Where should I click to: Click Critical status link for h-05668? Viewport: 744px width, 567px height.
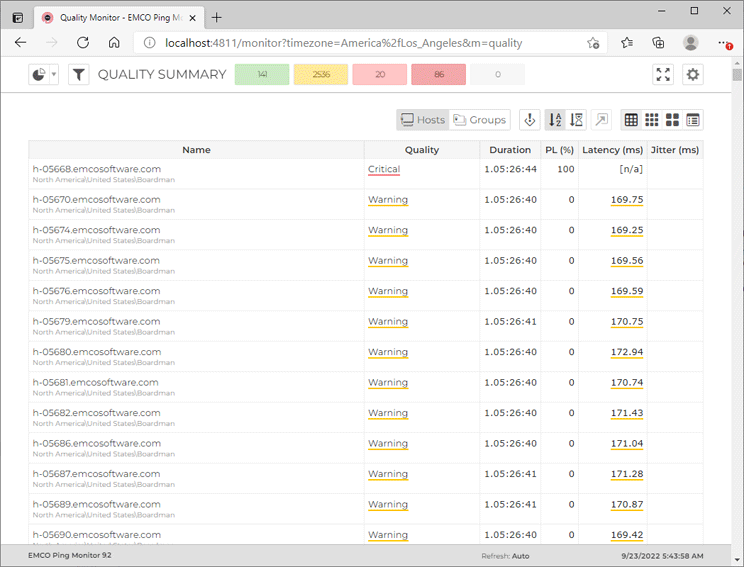(x=383, y=170)
